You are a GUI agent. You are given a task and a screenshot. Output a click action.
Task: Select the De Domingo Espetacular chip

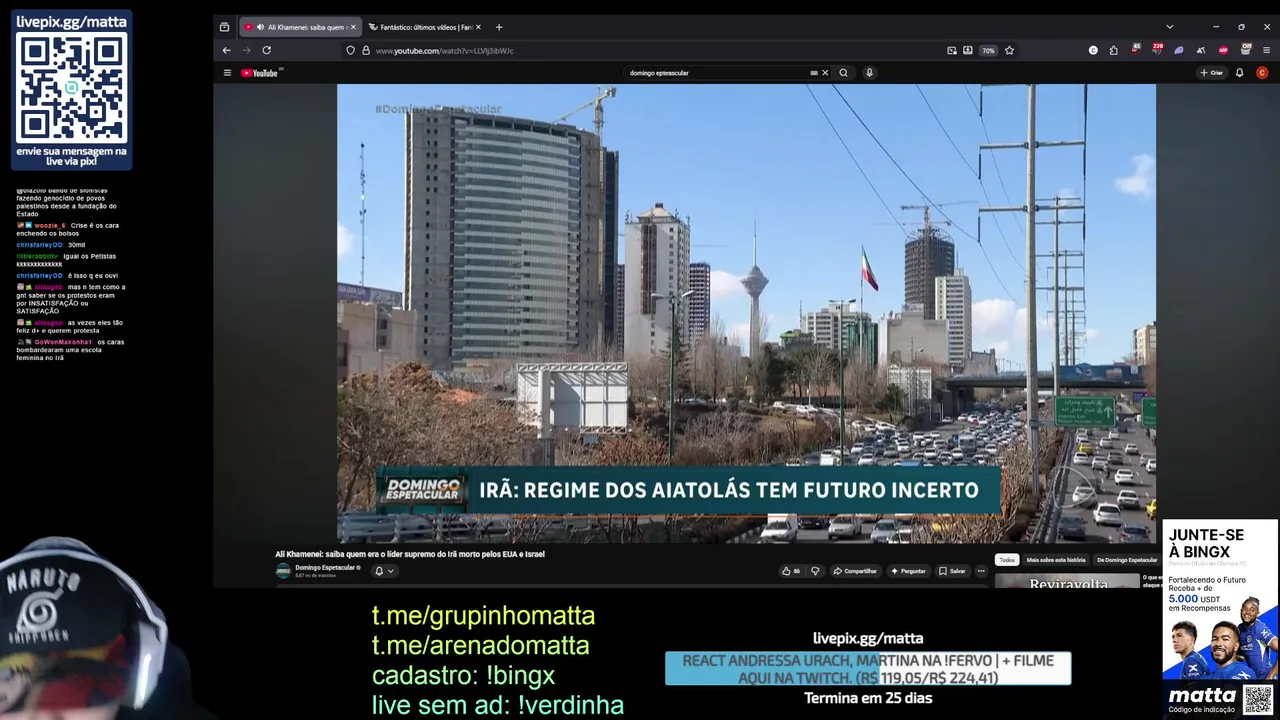pyautogui.click(x=1127, y=560)
